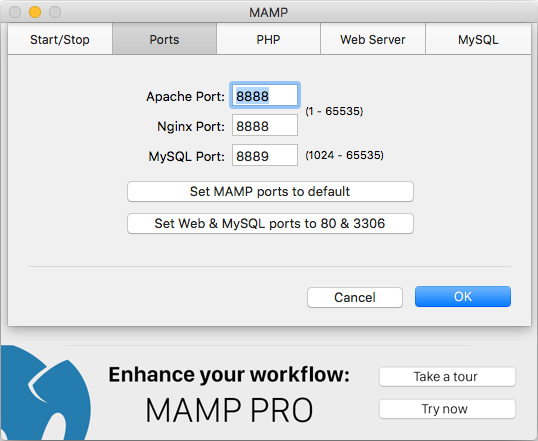Click the MAMP PRO promo heading

point(229,410)
